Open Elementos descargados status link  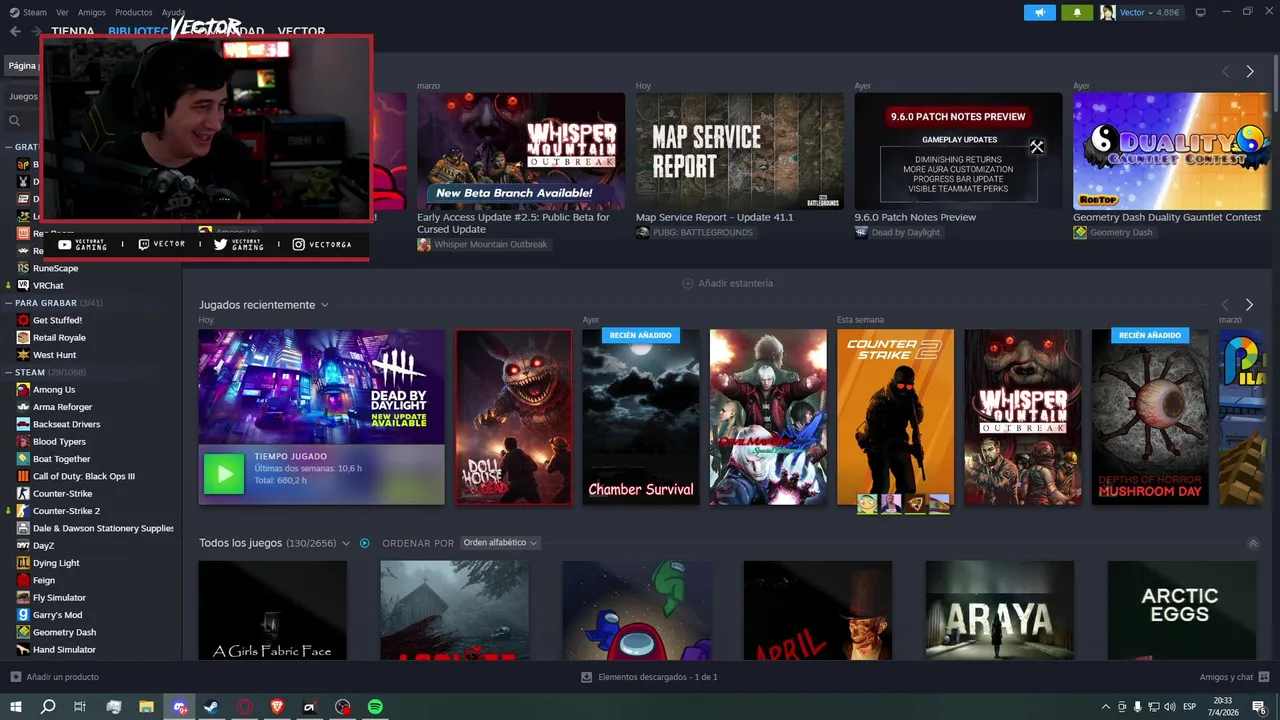coord(658,677)
